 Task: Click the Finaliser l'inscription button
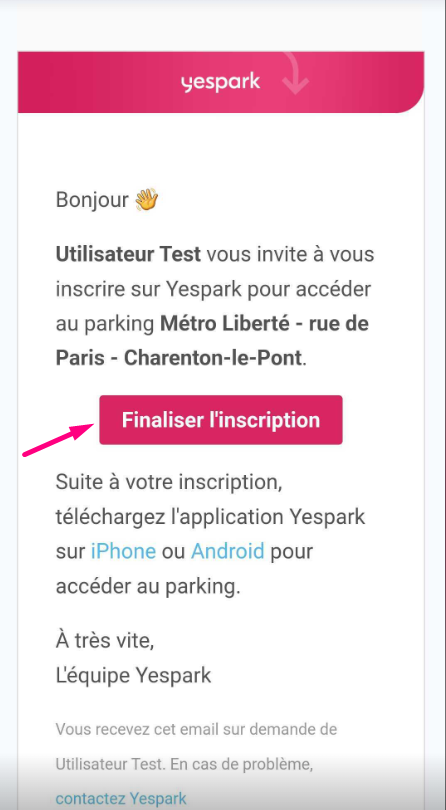221,419
